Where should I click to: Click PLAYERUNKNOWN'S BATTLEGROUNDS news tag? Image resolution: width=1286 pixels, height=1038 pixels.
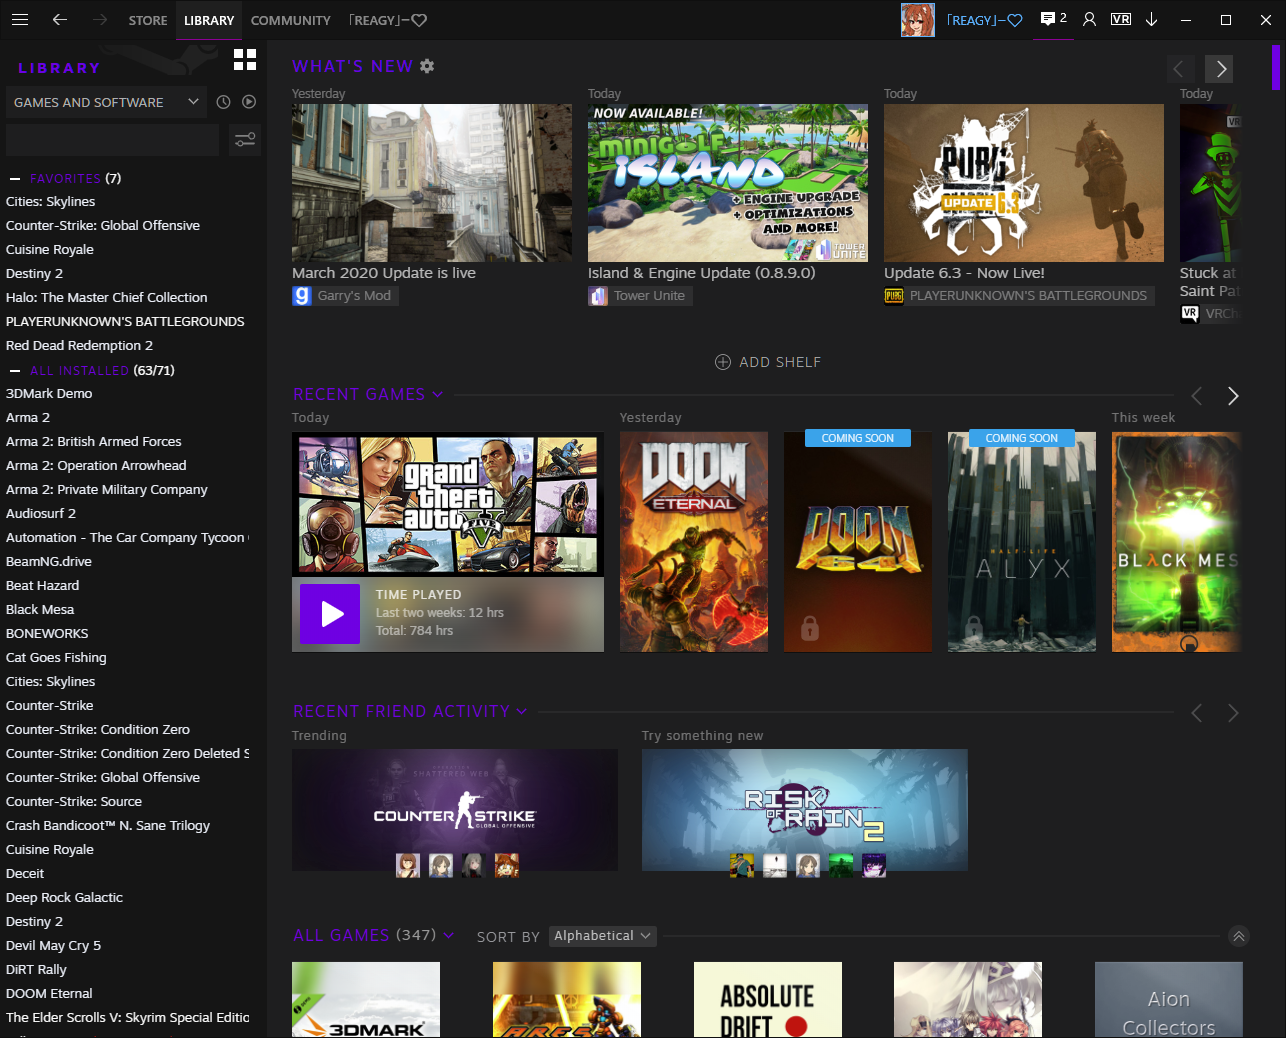pyautogui.click(x=1028, y=296)
